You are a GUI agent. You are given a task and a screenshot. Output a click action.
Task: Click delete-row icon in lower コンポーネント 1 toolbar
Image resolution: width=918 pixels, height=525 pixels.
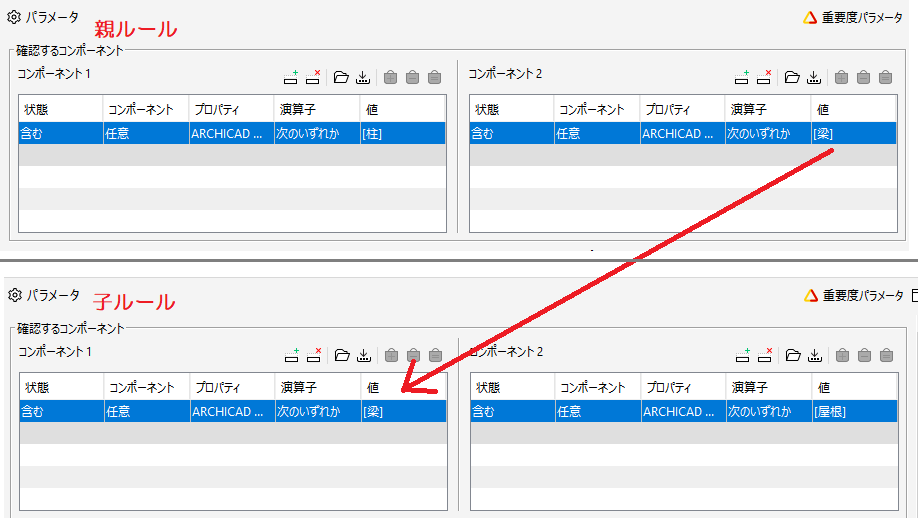(x=314, y=355)
